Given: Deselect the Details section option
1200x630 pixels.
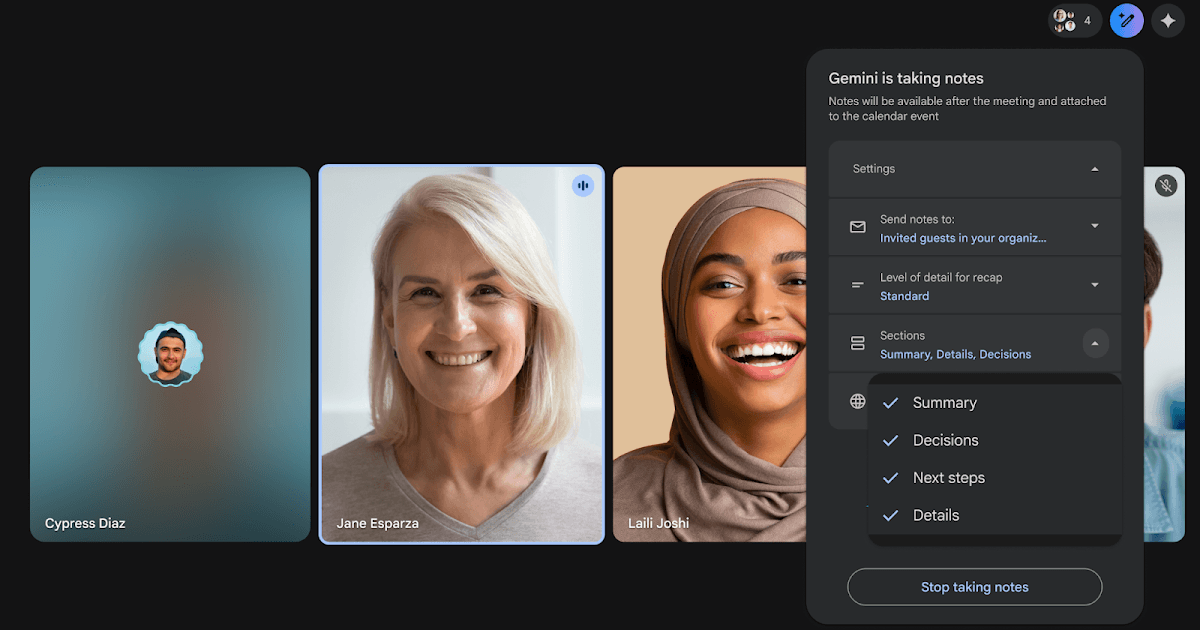Looking at the screenshot, I should click(x=890, y=516).
